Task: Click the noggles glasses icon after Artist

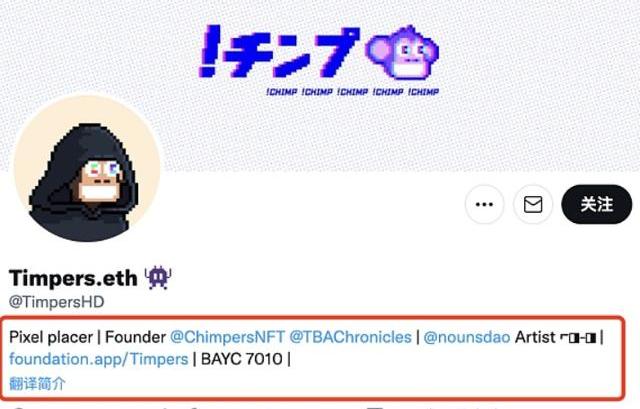Action: 578,338
